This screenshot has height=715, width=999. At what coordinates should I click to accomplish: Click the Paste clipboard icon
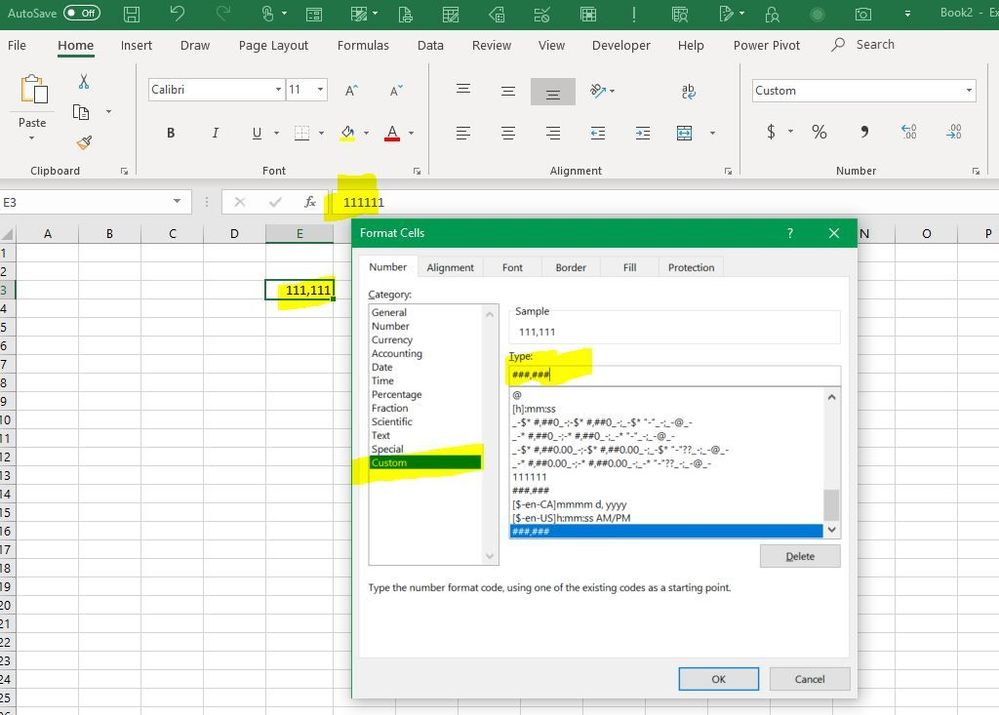coord(33,89)
